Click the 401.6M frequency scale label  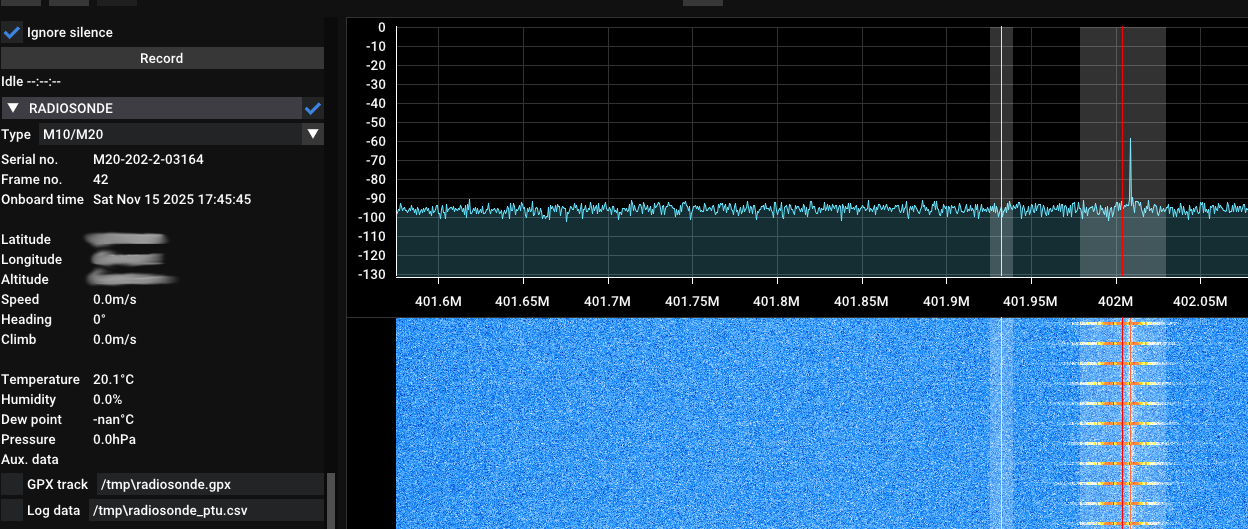click(x=438, y=302)
